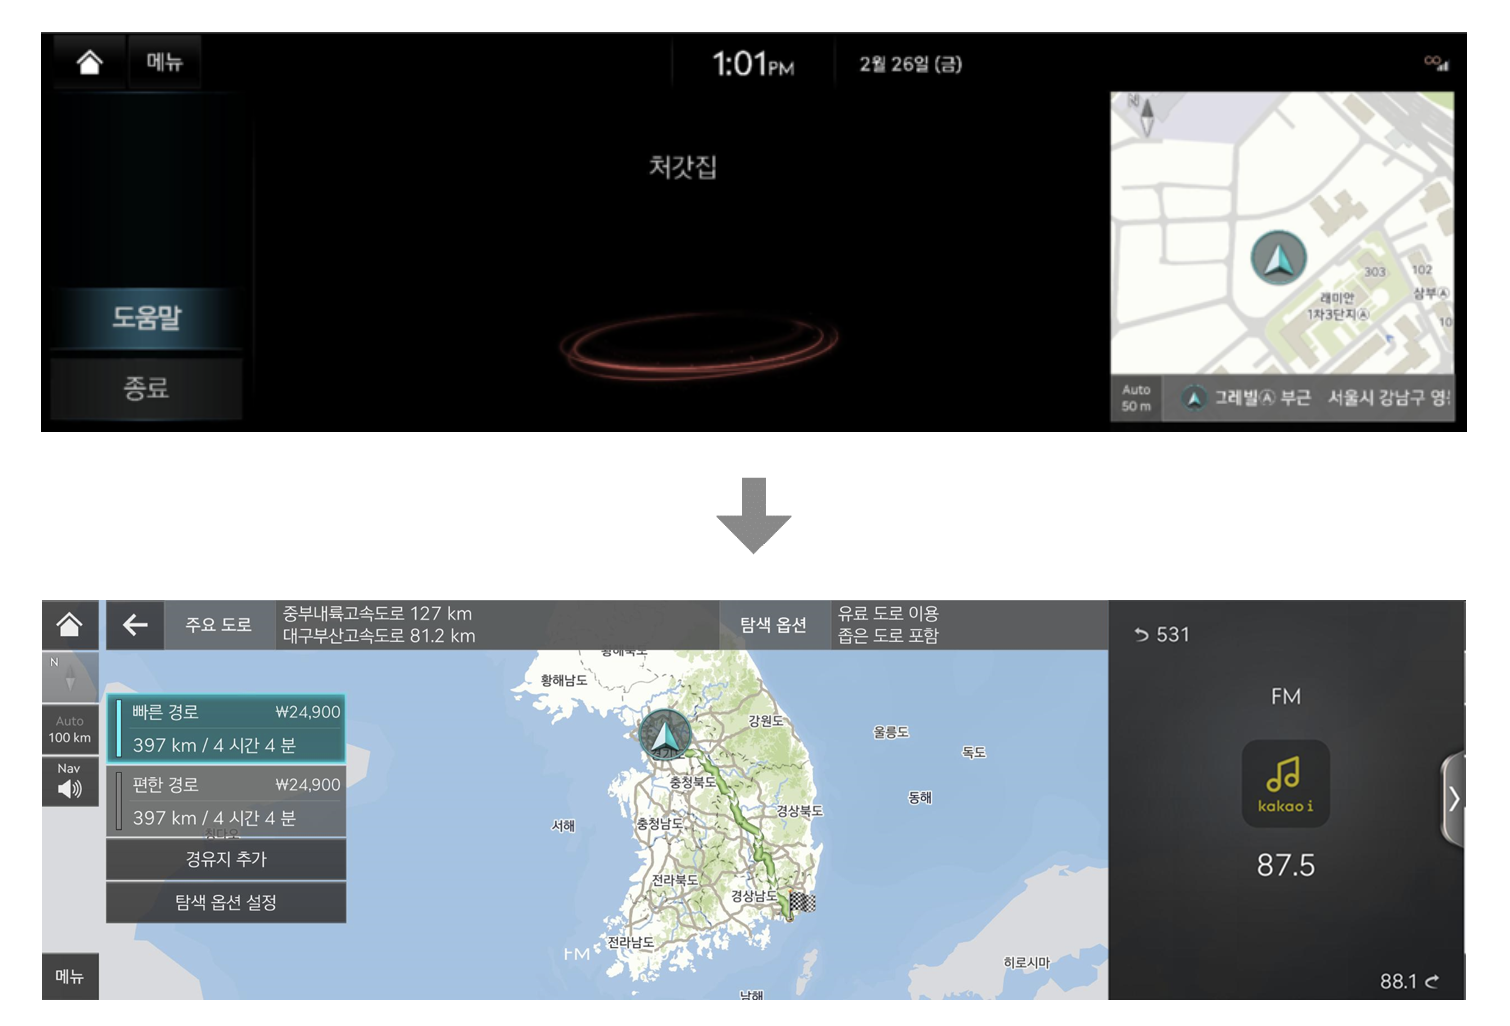This screenshot has width=1510, height=1026.
Task: Open Auto 50 m scale on mini map
Action: (x=1136, y=398)
